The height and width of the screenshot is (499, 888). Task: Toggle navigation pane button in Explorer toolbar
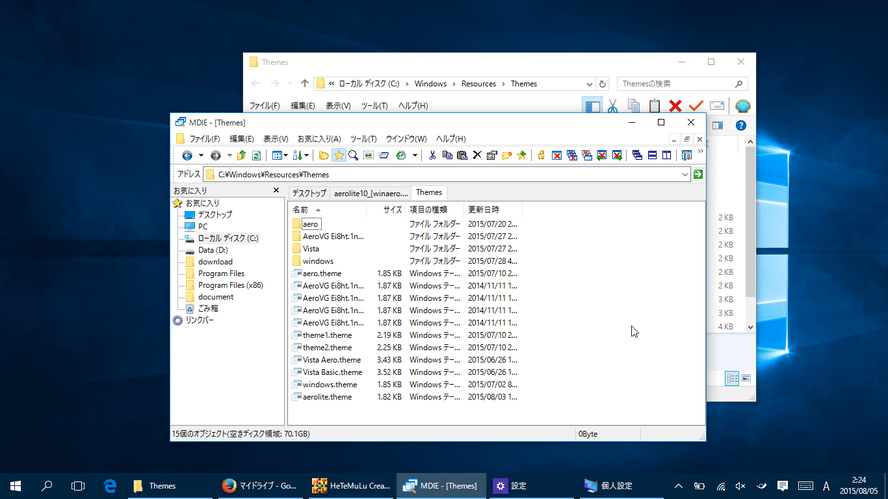coord(592,106)
